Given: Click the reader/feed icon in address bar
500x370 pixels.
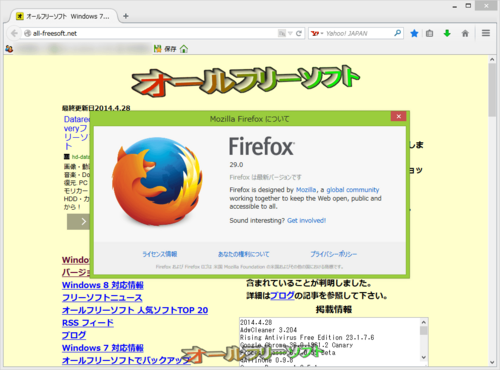Looking at the screenshot, I should pyautogui.click(x=282, y=33).
